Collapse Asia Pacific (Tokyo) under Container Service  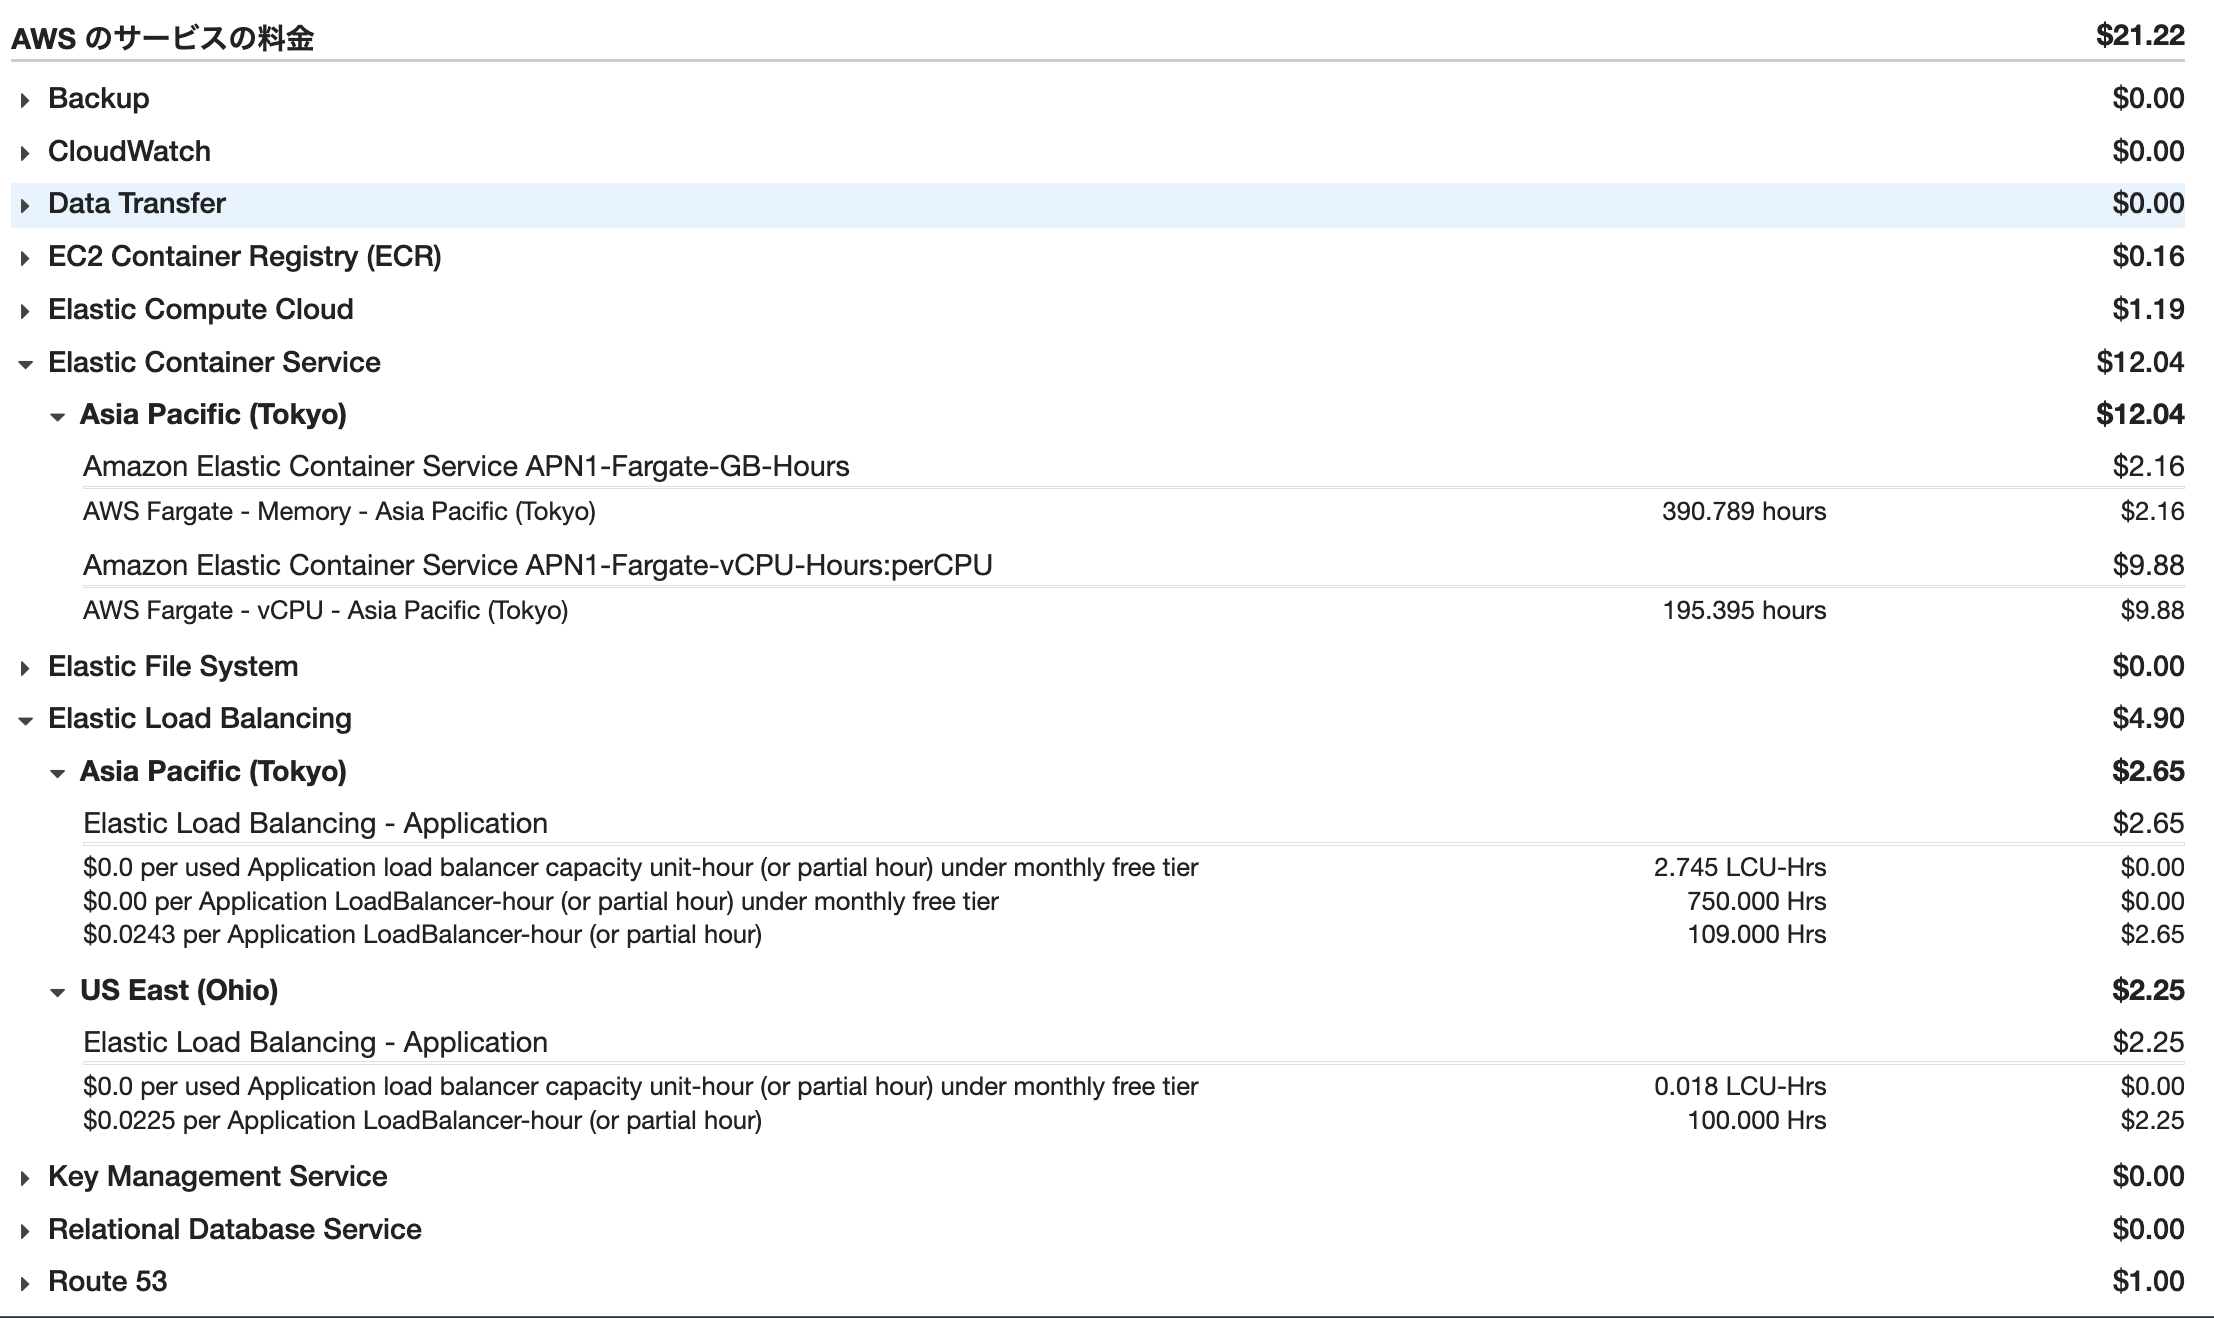57,416
